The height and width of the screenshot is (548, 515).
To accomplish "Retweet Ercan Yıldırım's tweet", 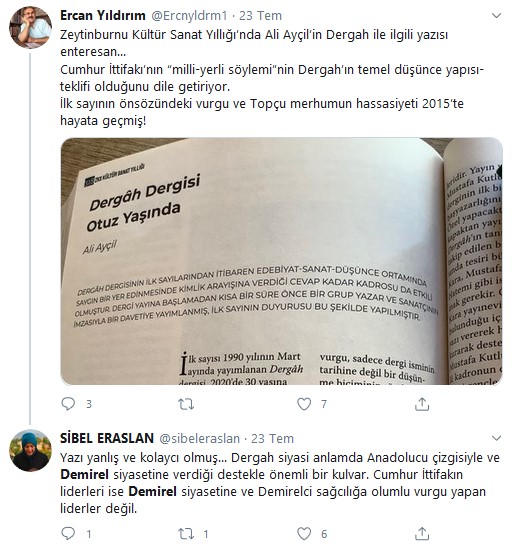I will tap(186, 404).
